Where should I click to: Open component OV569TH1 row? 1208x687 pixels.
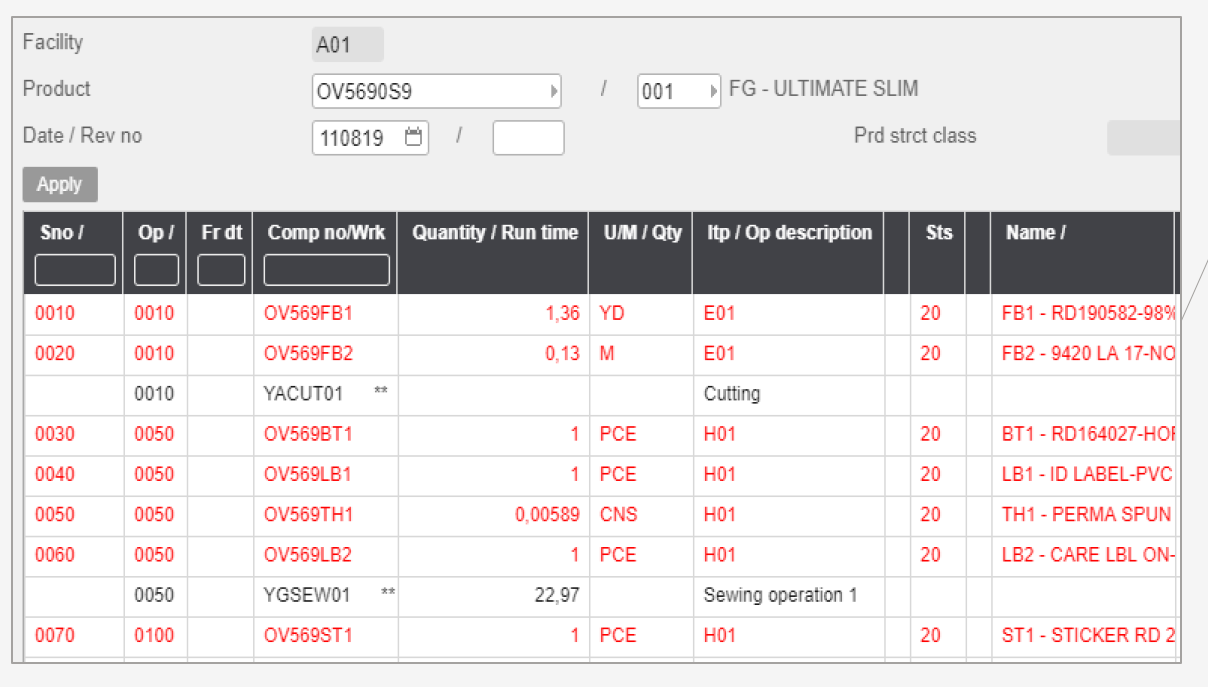[308, 515]
